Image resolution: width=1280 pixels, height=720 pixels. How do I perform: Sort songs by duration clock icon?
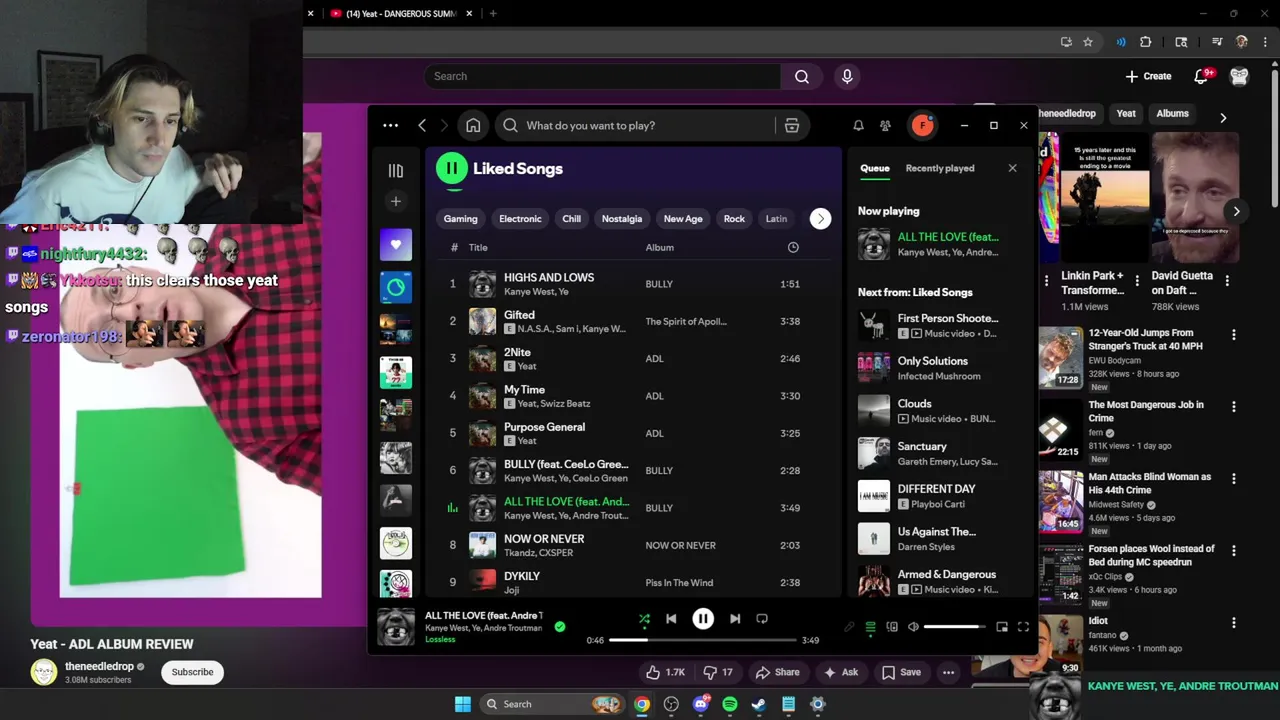[x=793, y=247]
